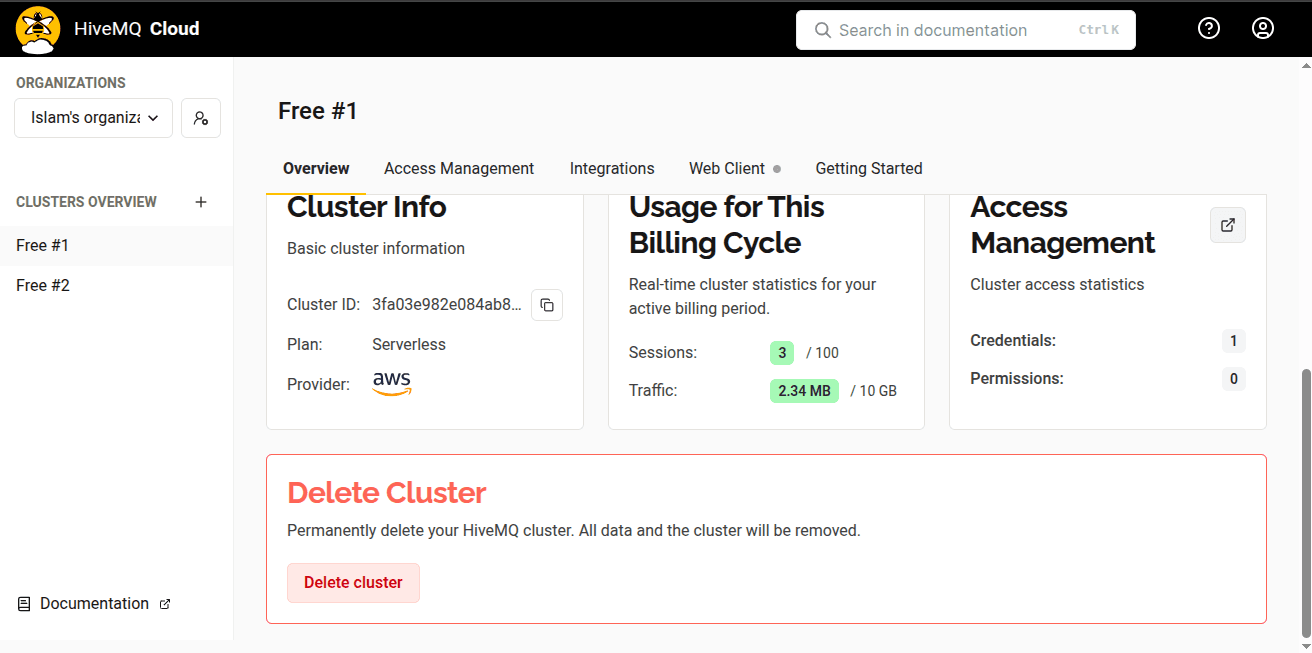
Task: Open the Integrations tab
Action: 612,168
